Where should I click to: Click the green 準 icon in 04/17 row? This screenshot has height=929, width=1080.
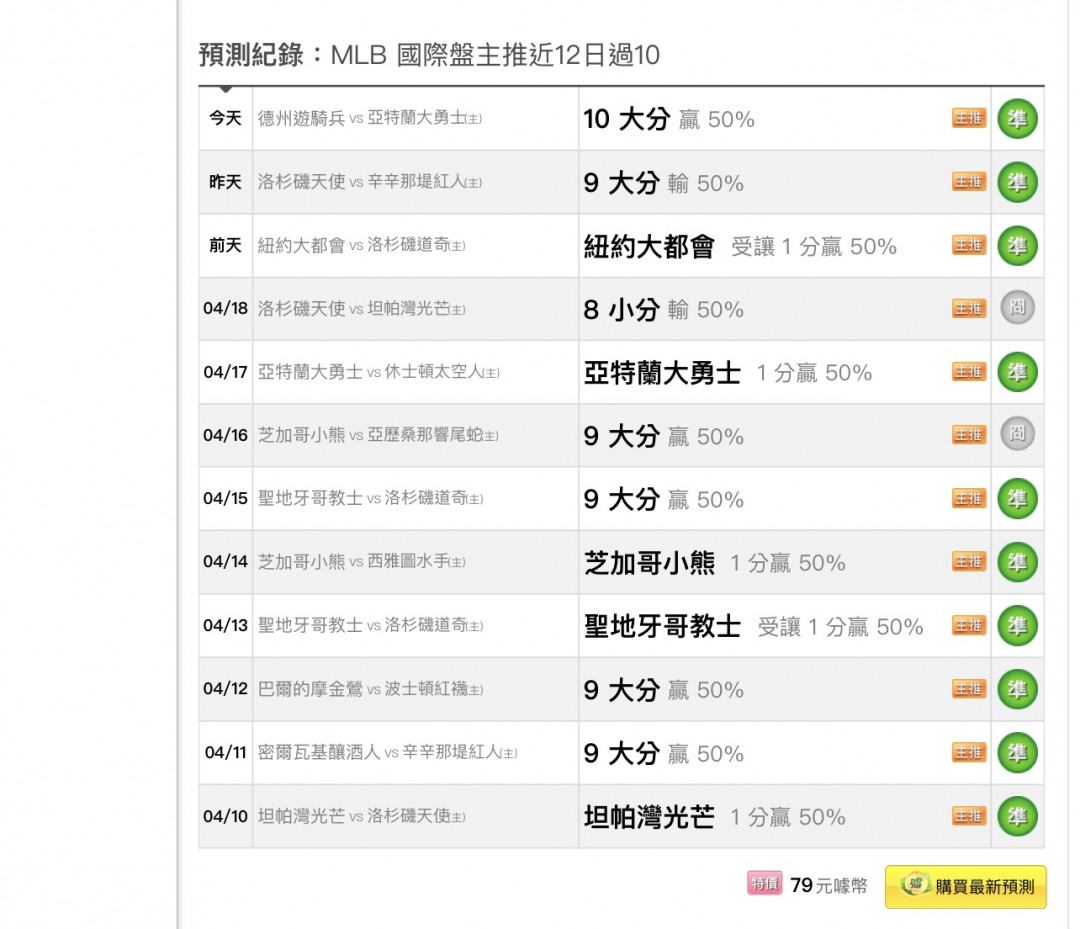(1017, 372)
